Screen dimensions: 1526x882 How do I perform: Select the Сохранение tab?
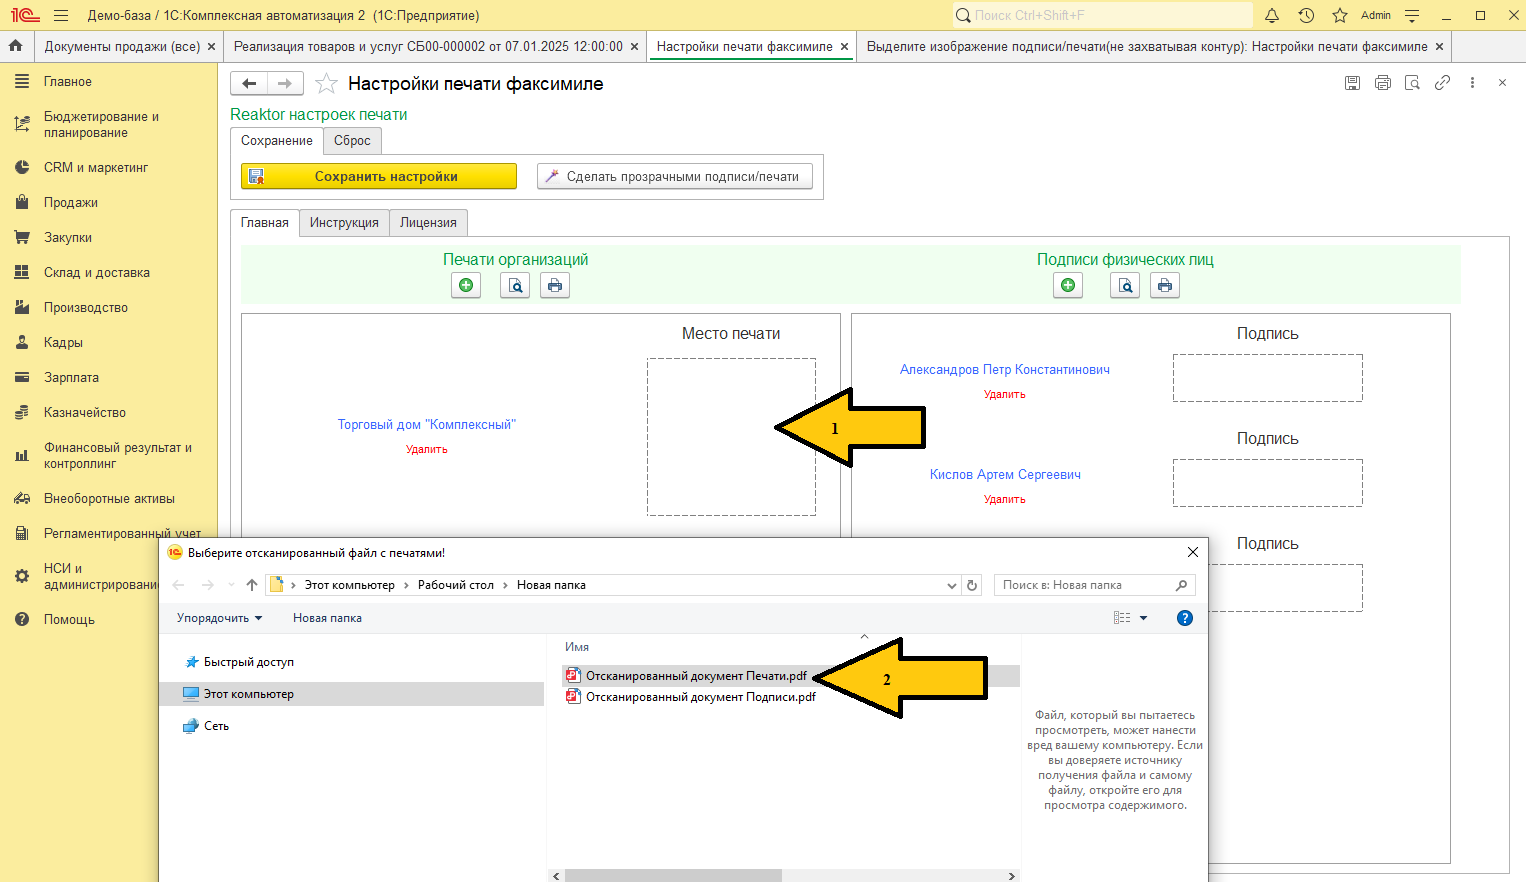tap(277, 141)
